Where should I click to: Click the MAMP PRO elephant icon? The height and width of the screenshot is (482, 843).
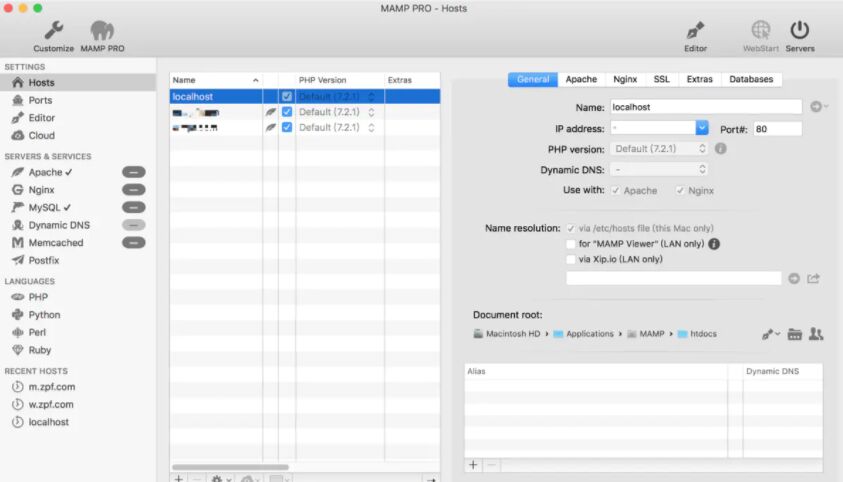click(x=102, y=31)
